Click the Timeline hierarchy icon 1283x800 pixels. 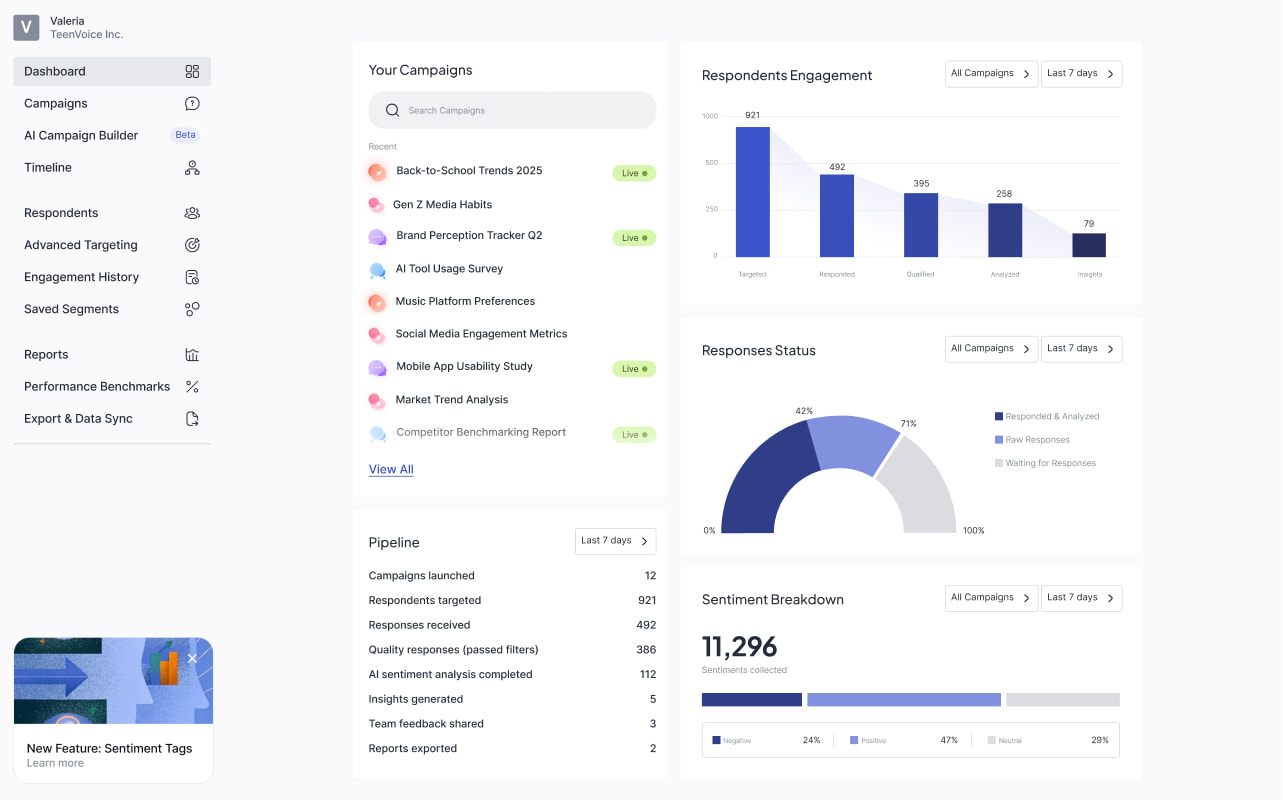(192, 168)
